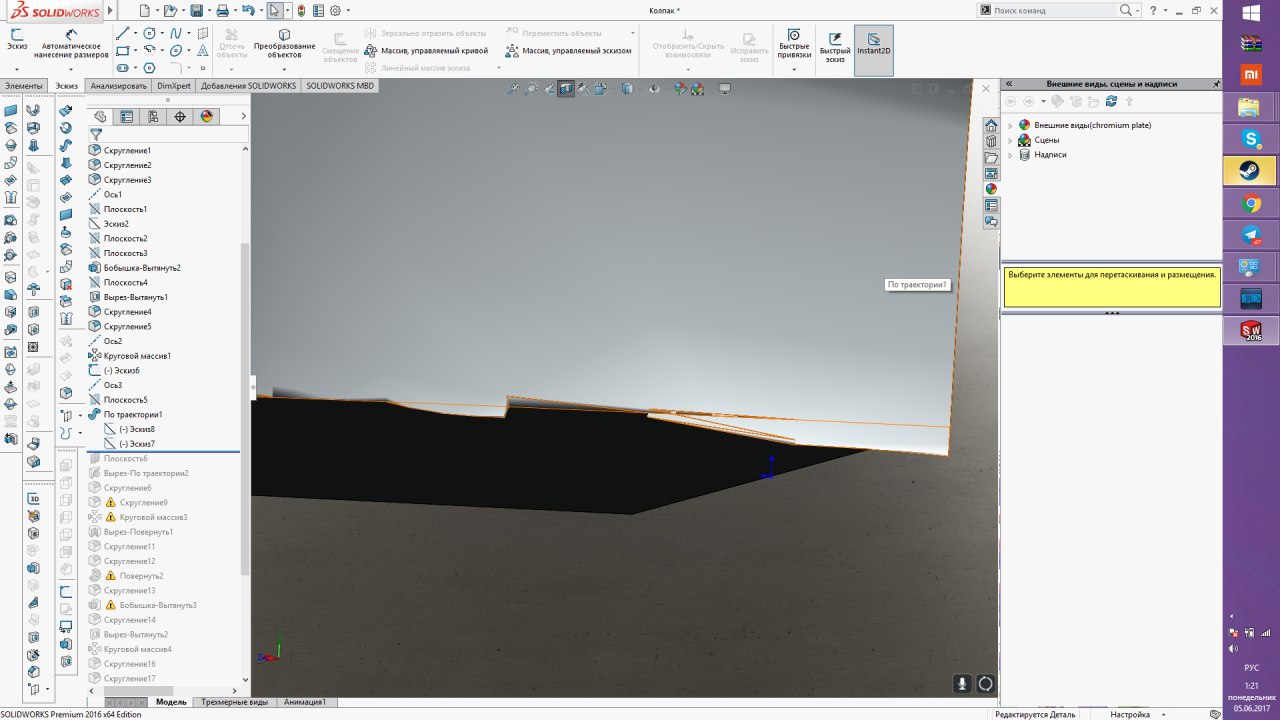Toggle Section View in view toolbar

(566, 89)
